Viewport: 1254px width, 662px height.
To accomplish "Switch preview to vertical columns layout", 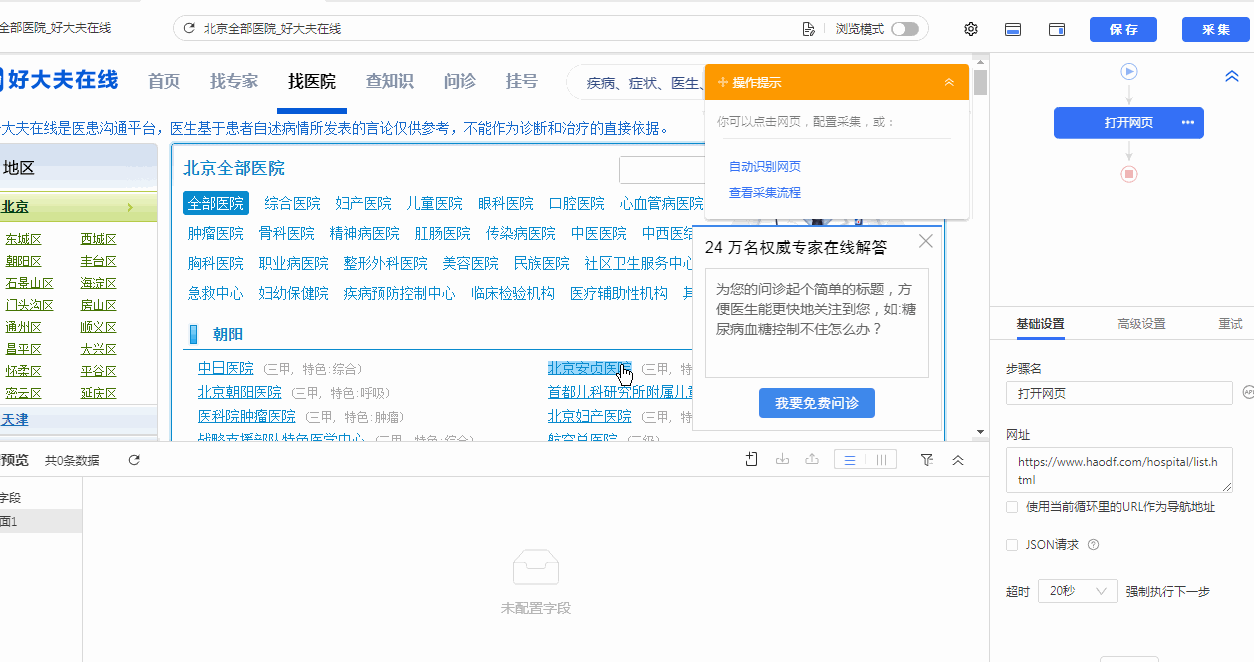I will (881, 460).
